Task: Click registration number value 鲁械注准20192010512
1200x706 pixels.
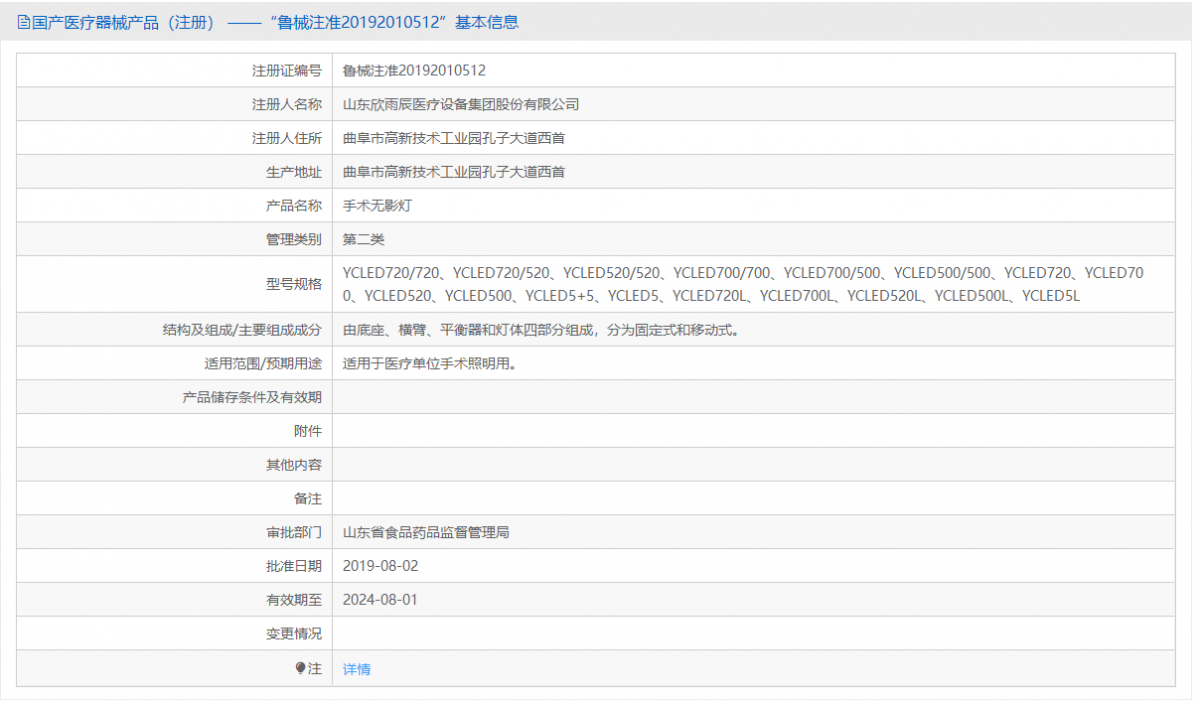Action: click(x=414, y=71)
